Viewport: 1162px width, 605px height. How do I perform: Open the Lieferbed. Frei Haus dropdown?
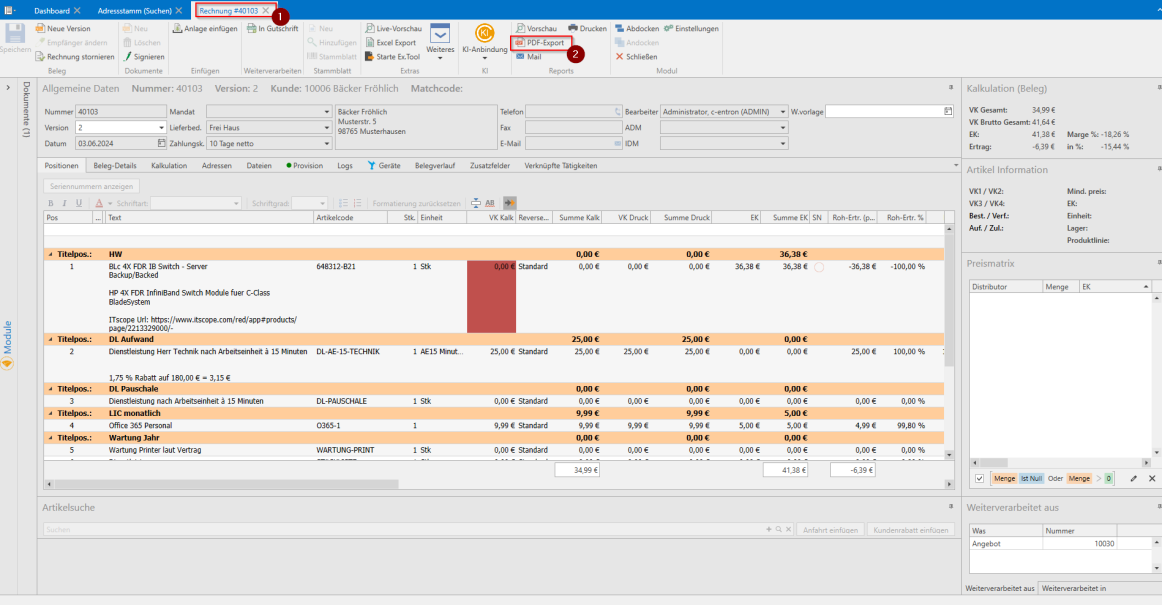tap(326, 128)
